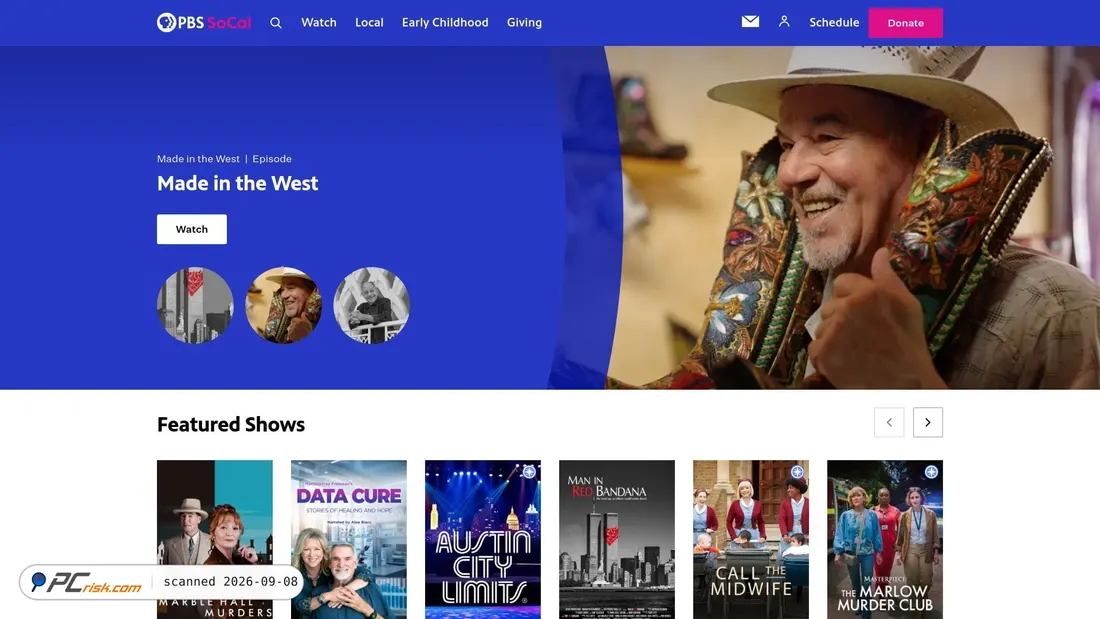Click the PBS SoCal logo
The width and height of the screenshot is (1100, 619).
pos(203,22)
